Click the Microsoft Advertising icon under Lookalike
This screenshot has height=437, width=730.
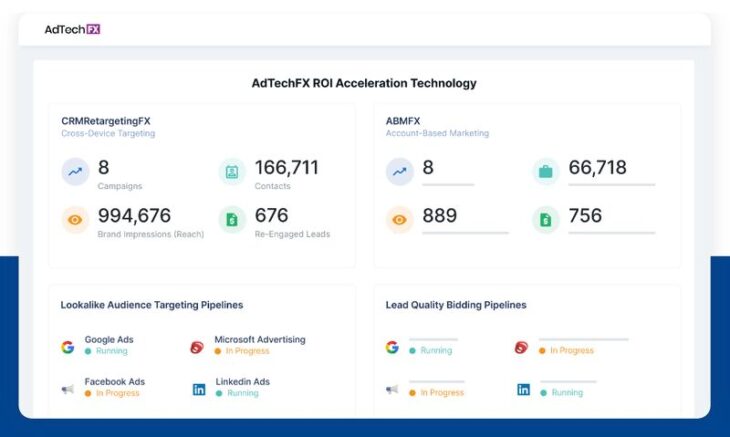[197, 347]
